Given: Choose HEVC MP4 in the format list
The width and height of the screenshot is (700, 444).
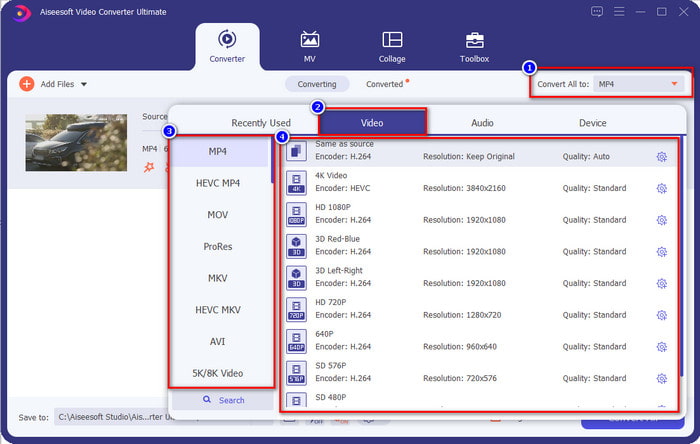Looking at the screenshot, I should (218, 183).
